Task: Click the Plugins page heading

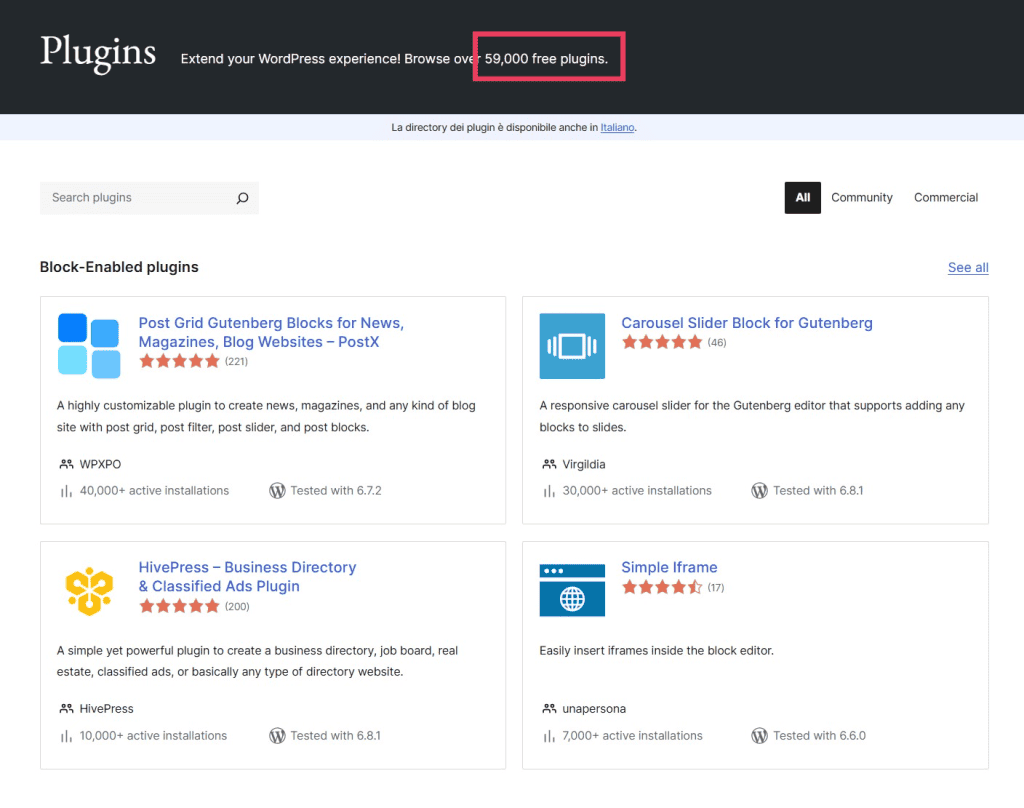Action: pyautogui.click(x=98, y=53)
